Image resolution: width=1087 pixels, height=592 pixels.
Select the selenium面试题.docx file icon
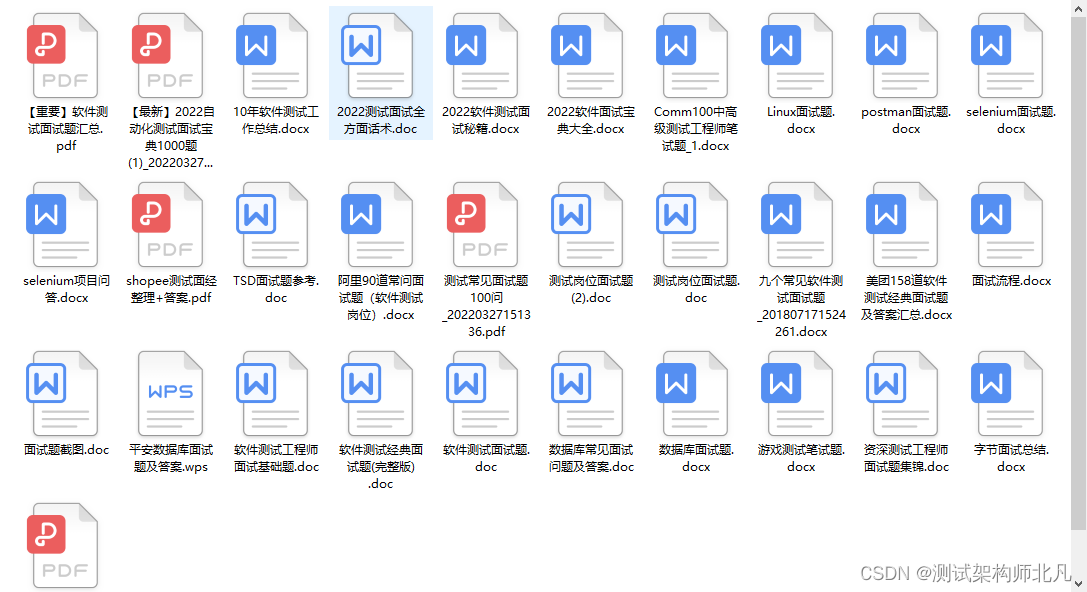click(1009, 55)
